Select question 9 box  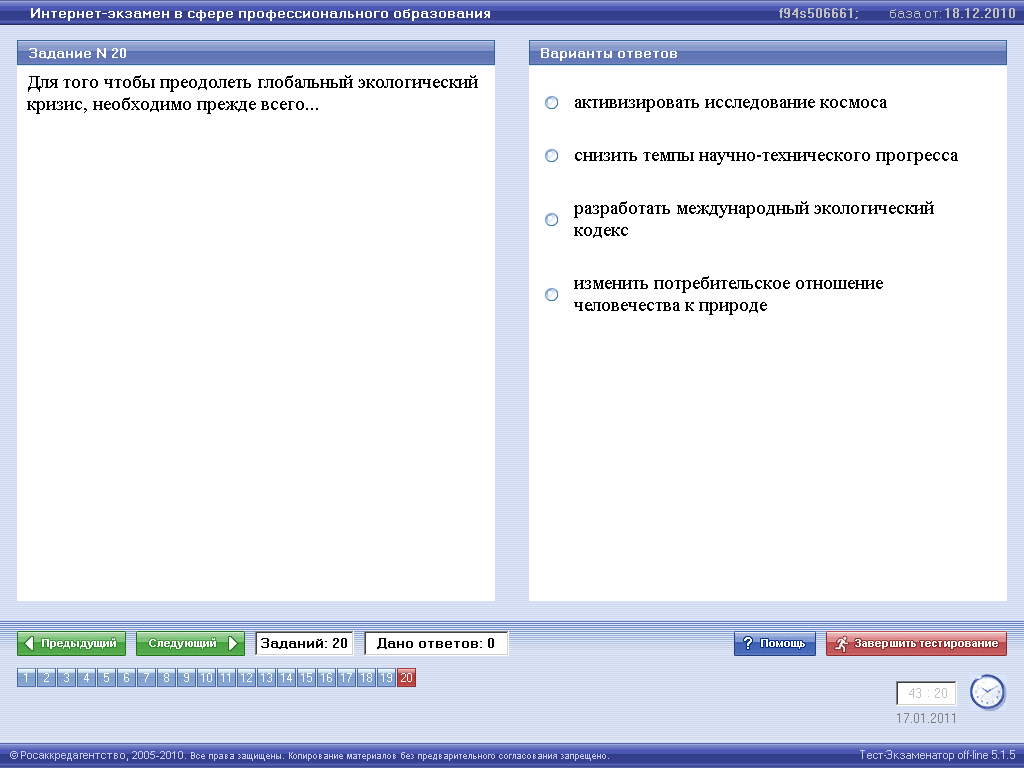[186, 678]
